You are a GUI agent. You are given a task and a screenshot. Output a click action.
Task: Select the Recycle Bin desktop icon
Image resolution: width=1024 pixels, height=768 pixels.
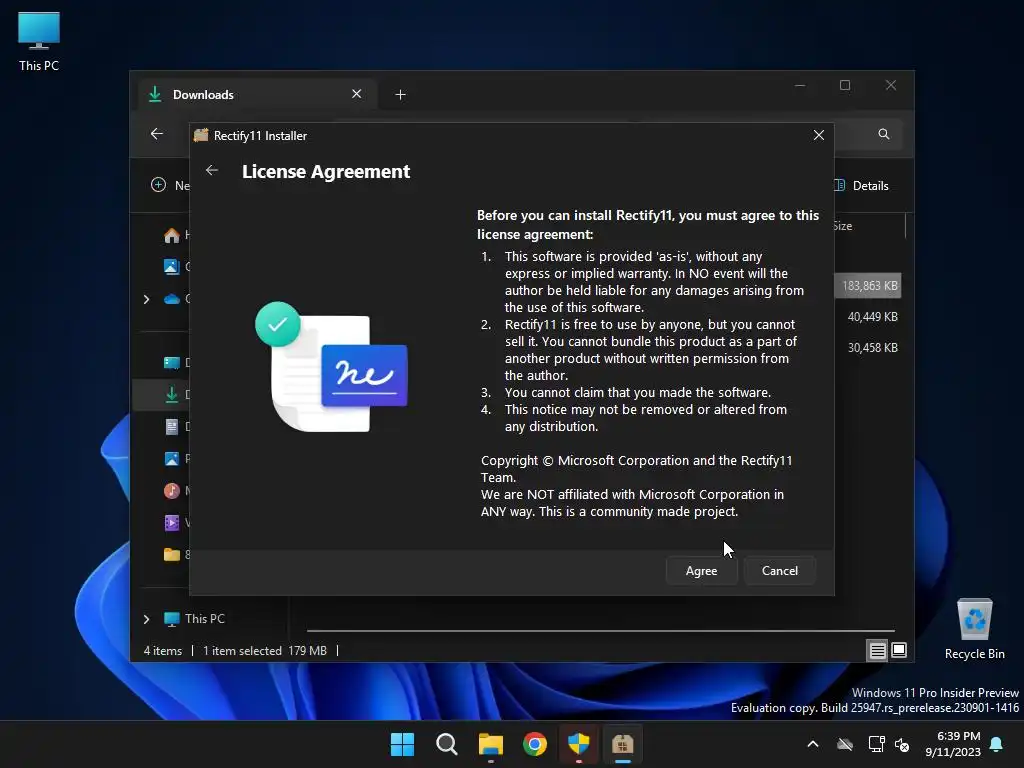click(x=974, y=630)
